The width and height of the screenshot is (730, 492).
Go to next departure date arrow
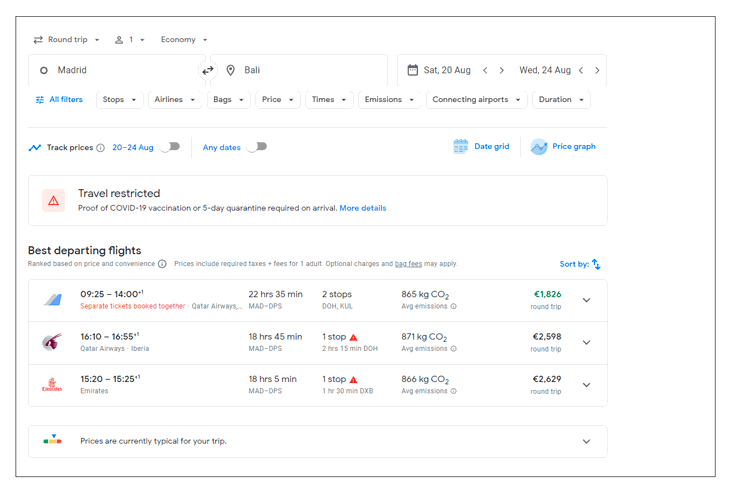tap(502, 70)
